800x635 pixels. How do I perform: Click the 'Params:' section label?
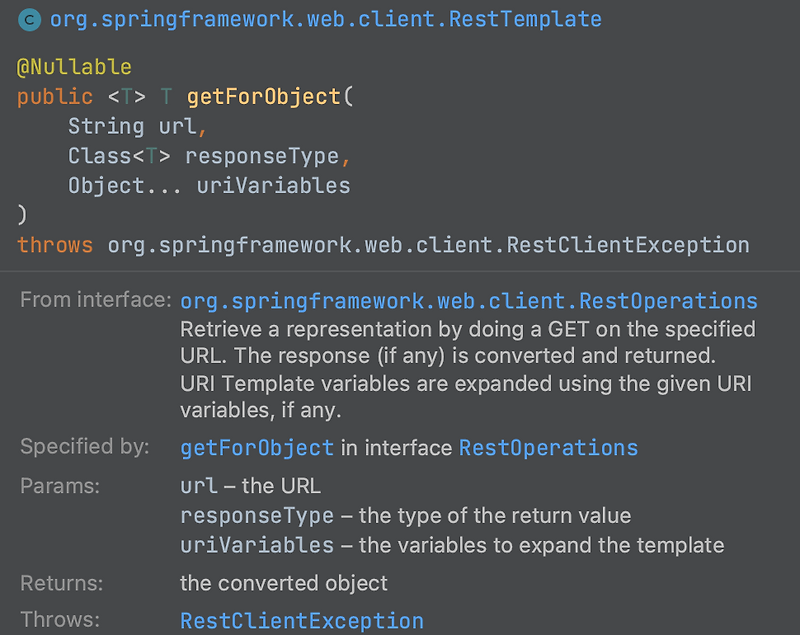point(60,486)
